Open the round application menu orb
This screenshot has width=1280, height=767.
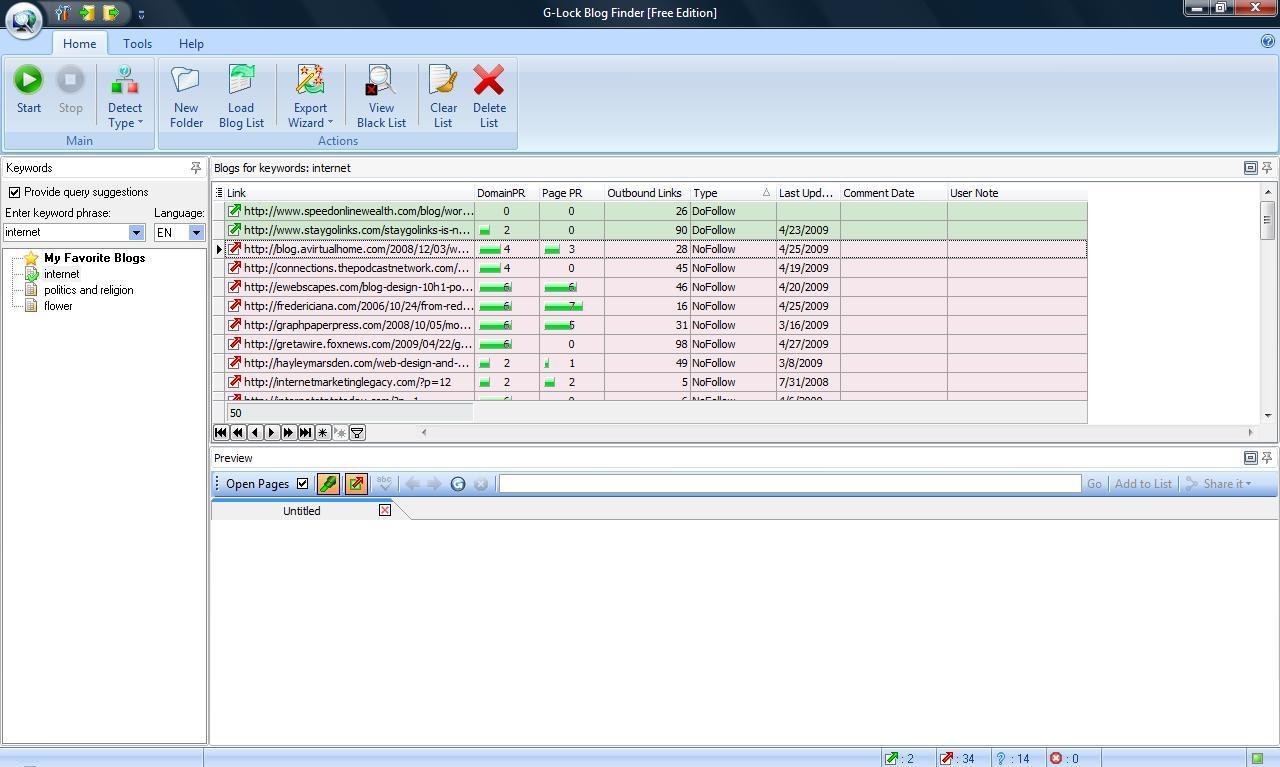click(x=24, y=19)
